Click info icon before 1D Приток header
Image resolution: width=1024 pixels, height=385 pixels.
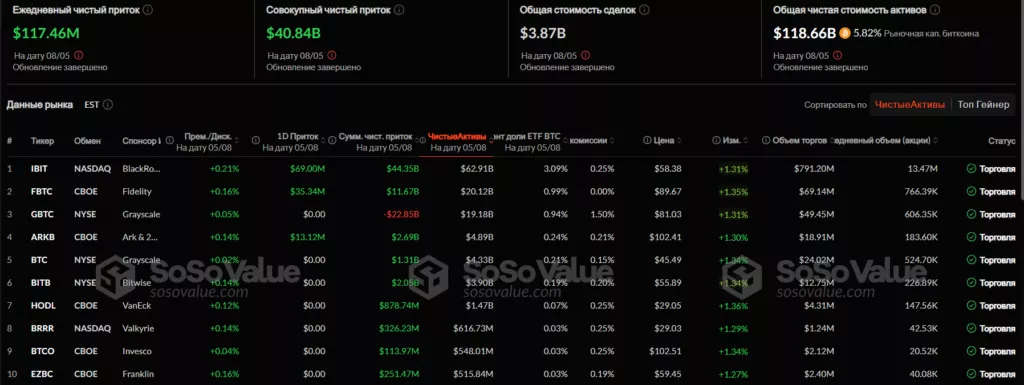(x=256, y=140)
